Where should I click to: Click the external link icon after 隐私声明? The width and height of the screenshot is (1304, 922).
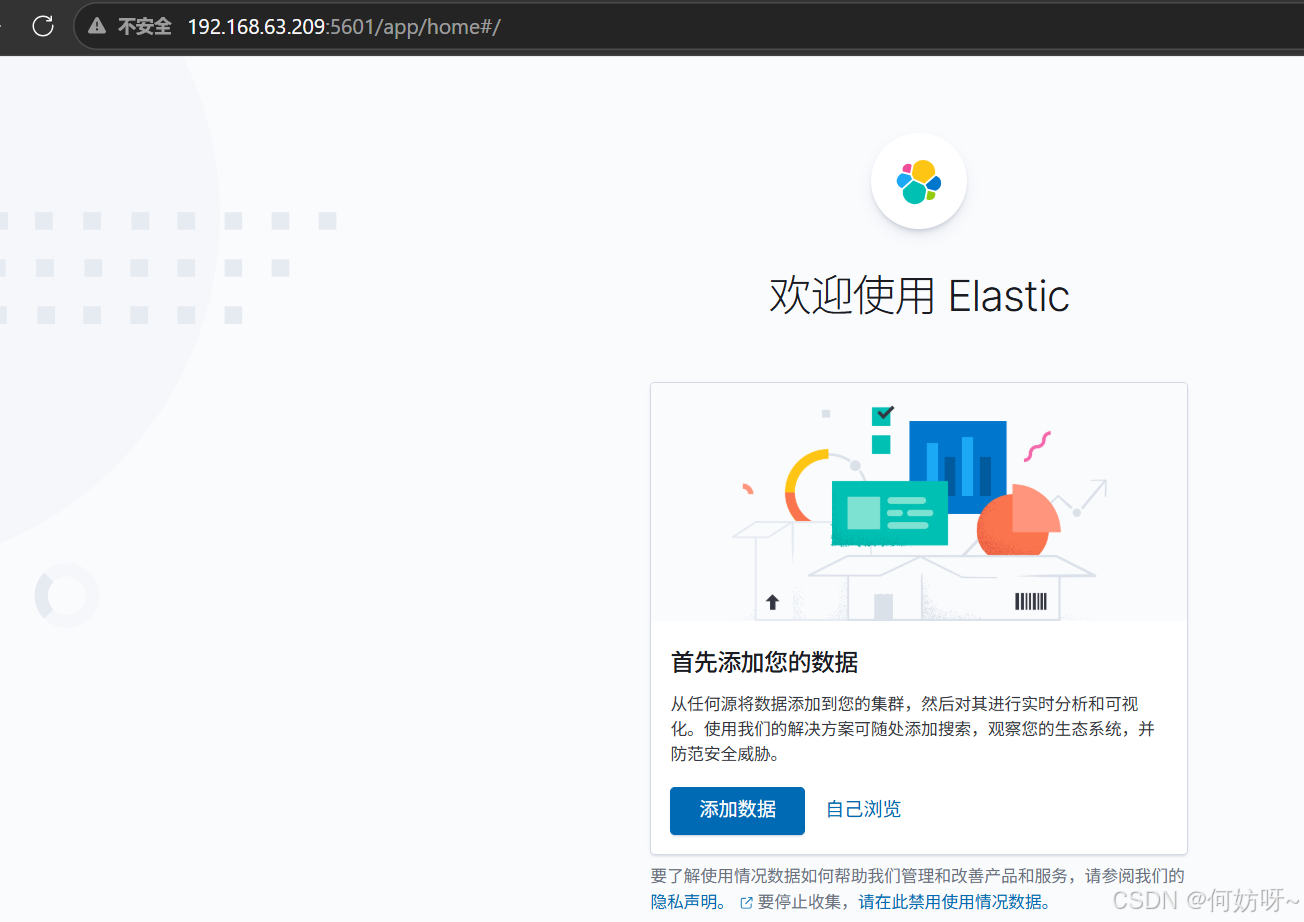click(x=745, y=902)
